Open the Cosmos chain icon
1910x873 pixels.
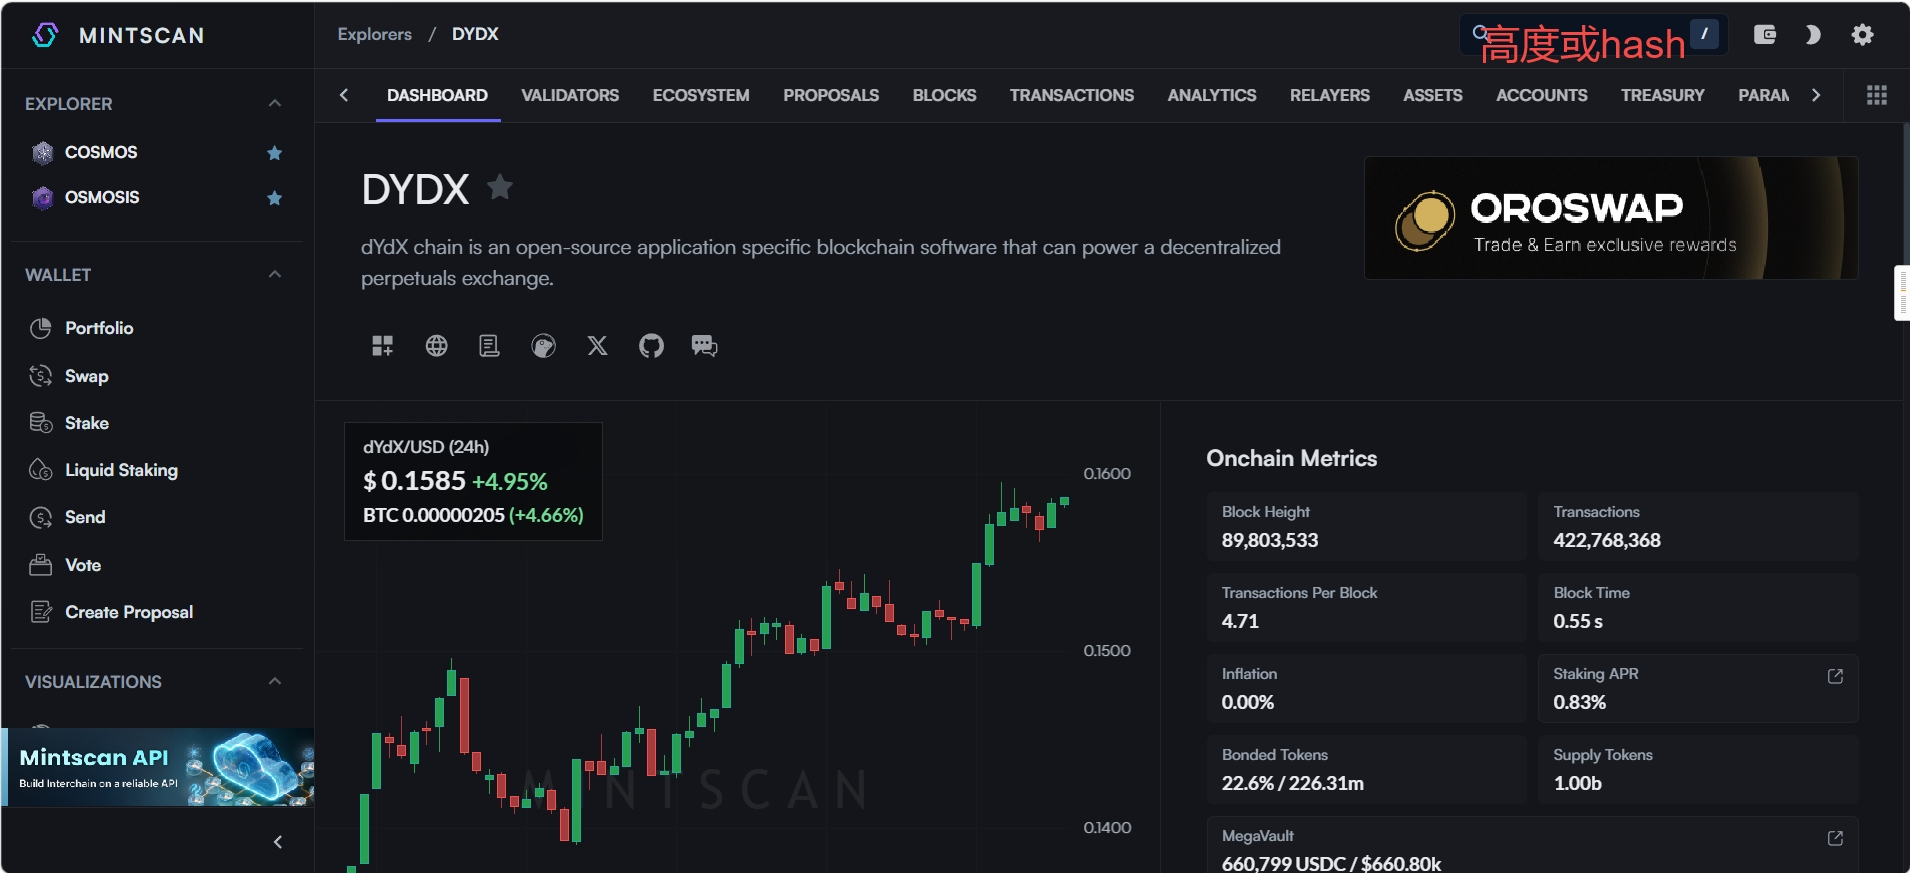42,152
